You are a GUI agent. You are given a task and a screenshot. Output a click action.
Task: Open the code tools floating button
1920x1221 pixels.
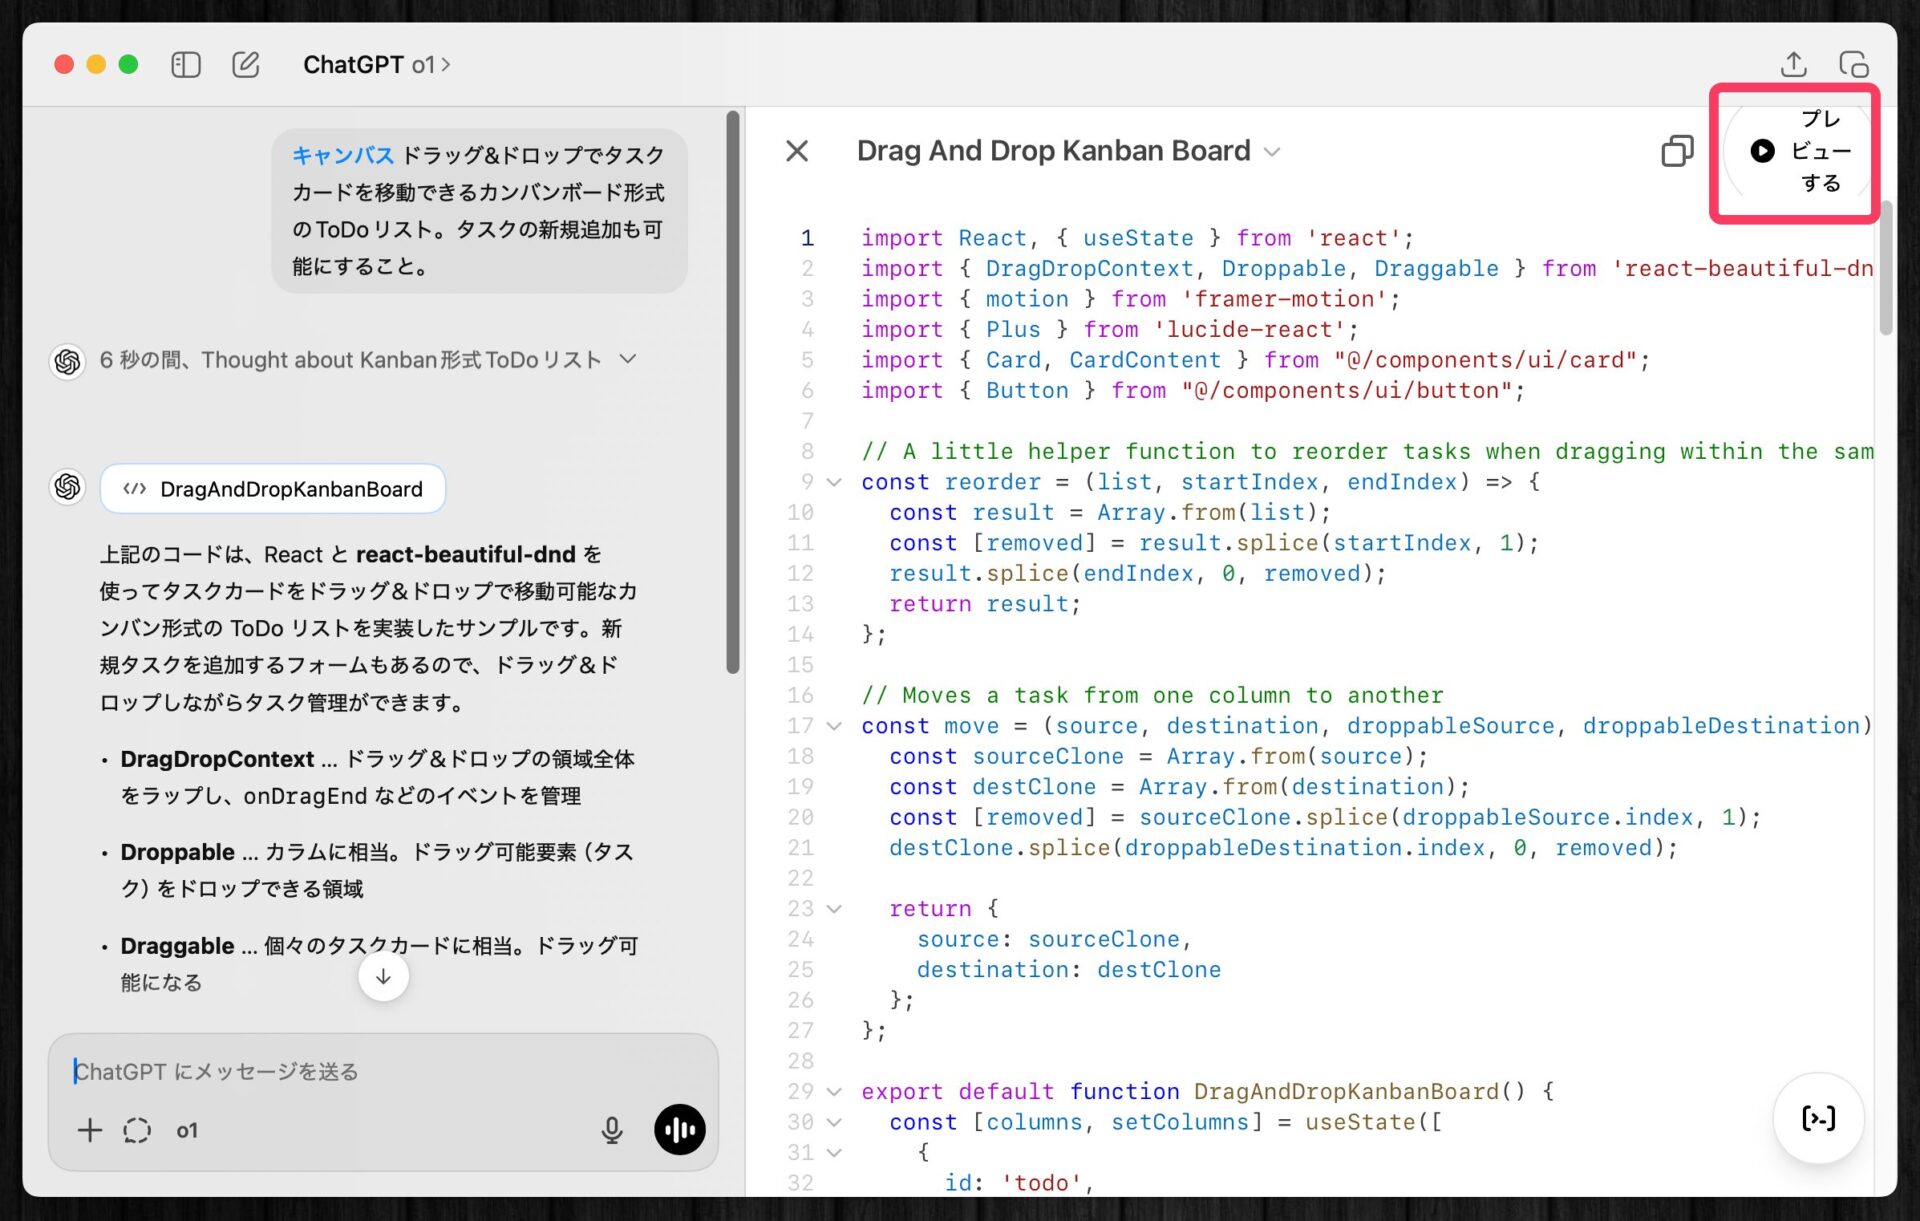point(1817,1118)
